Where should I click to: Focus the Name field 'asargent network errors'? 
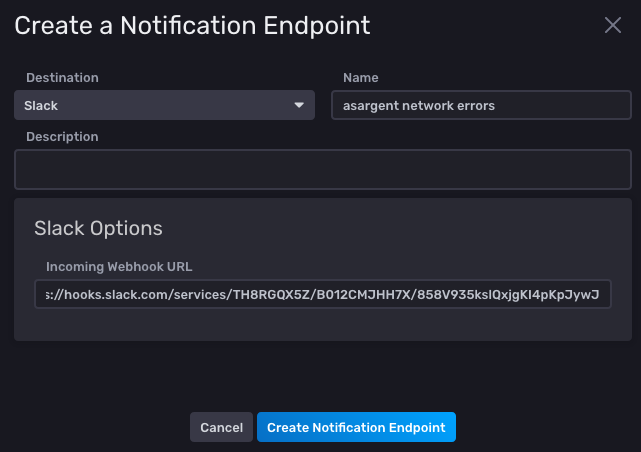click(481, 105)
